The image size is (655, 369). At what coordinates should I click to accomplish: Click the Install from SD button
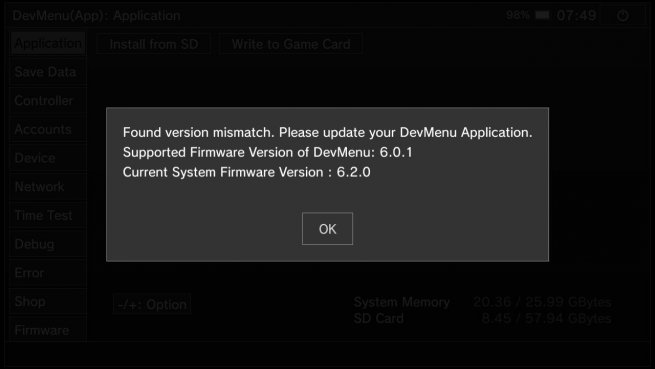click(154, 44)
